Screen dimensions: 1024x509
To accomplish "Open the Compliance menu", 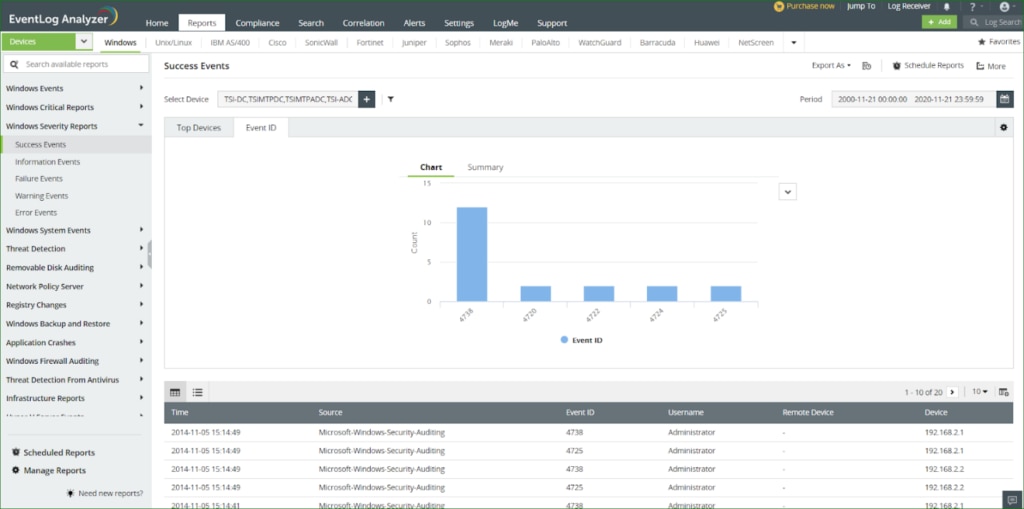I will point(257,23).
